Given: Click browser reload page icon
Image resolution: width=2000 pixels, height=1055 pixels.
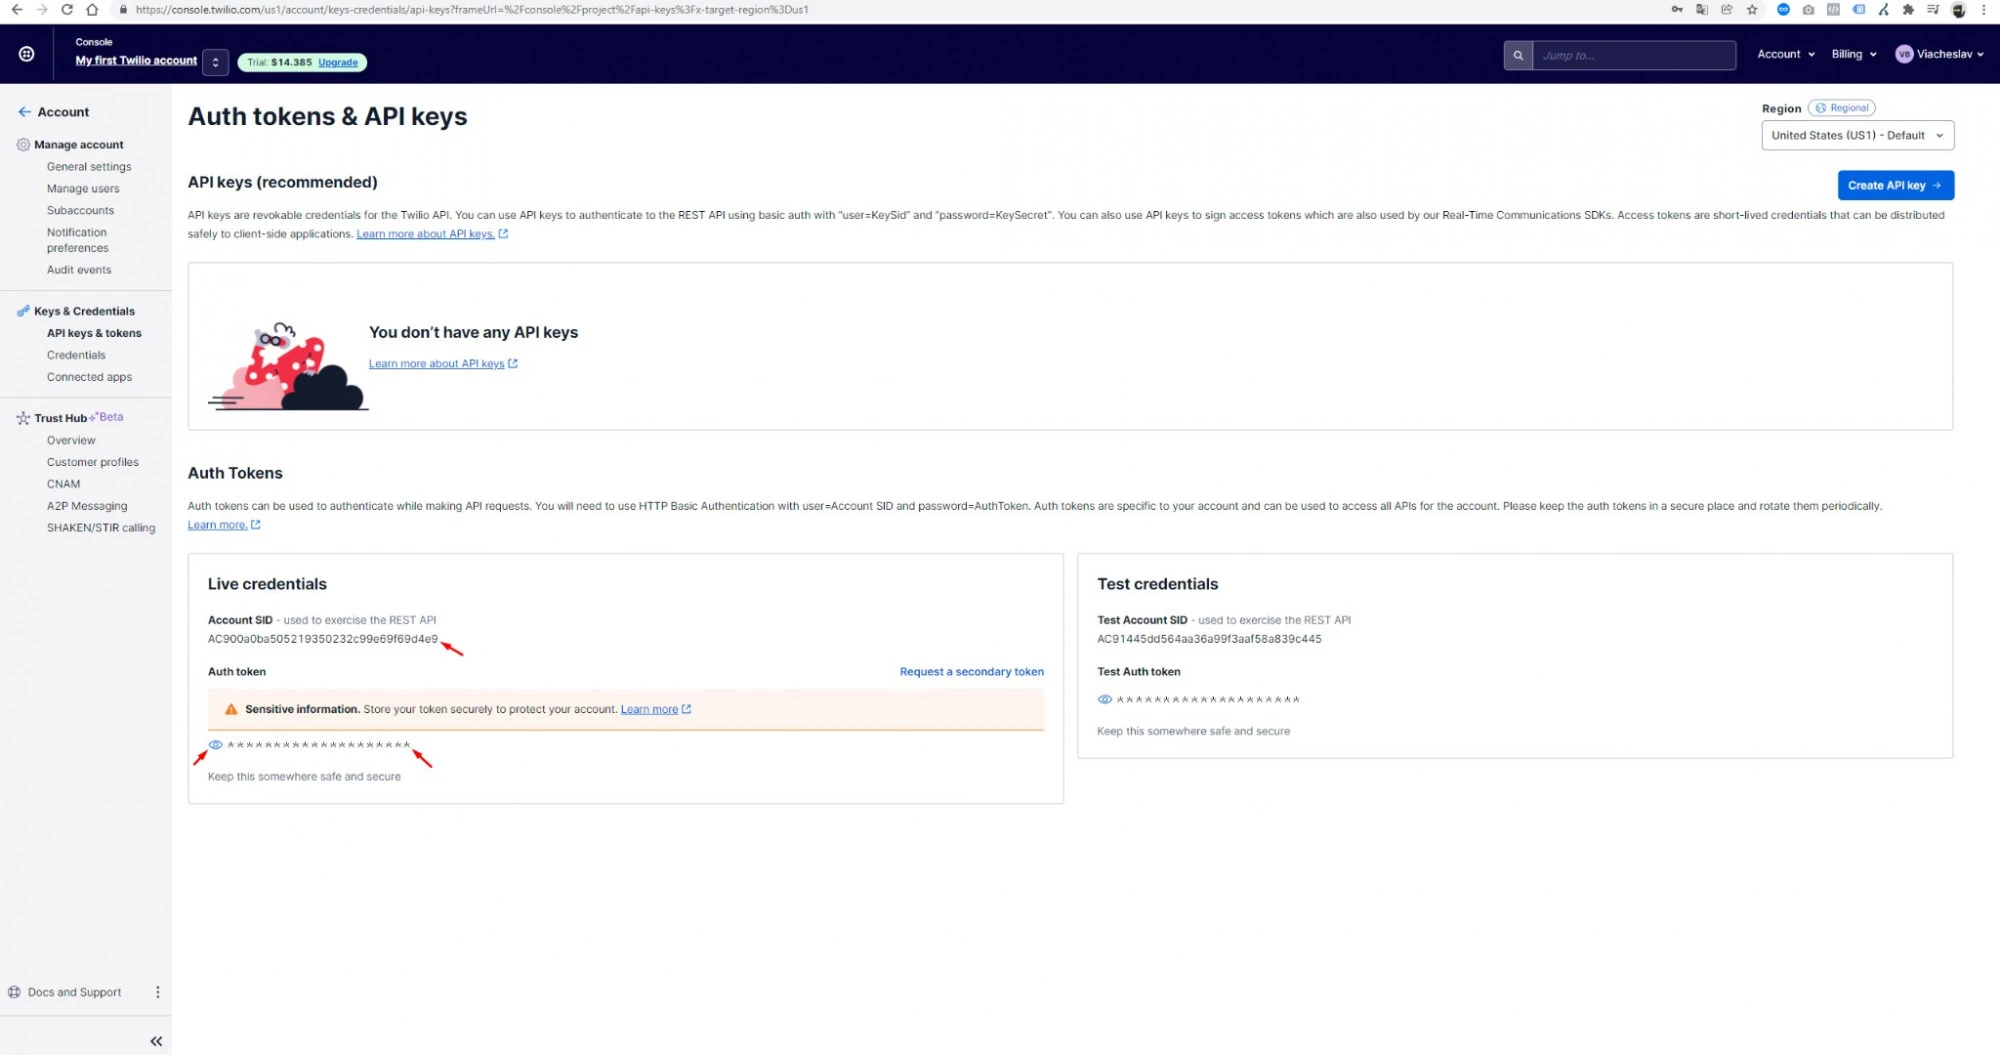Looking at the screenshot, I should click(66, 10).
